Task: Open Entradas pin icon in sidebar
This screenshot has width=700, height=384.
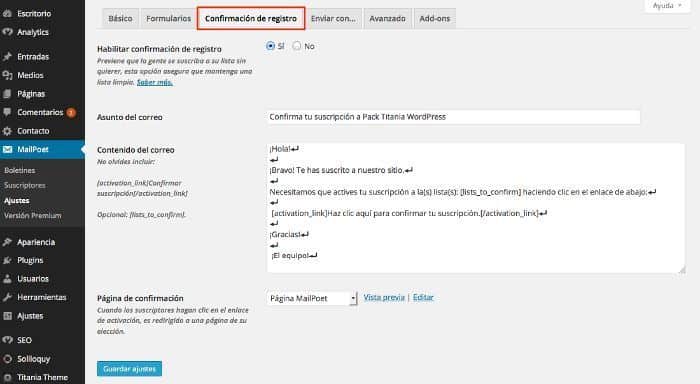Action: 7,57
